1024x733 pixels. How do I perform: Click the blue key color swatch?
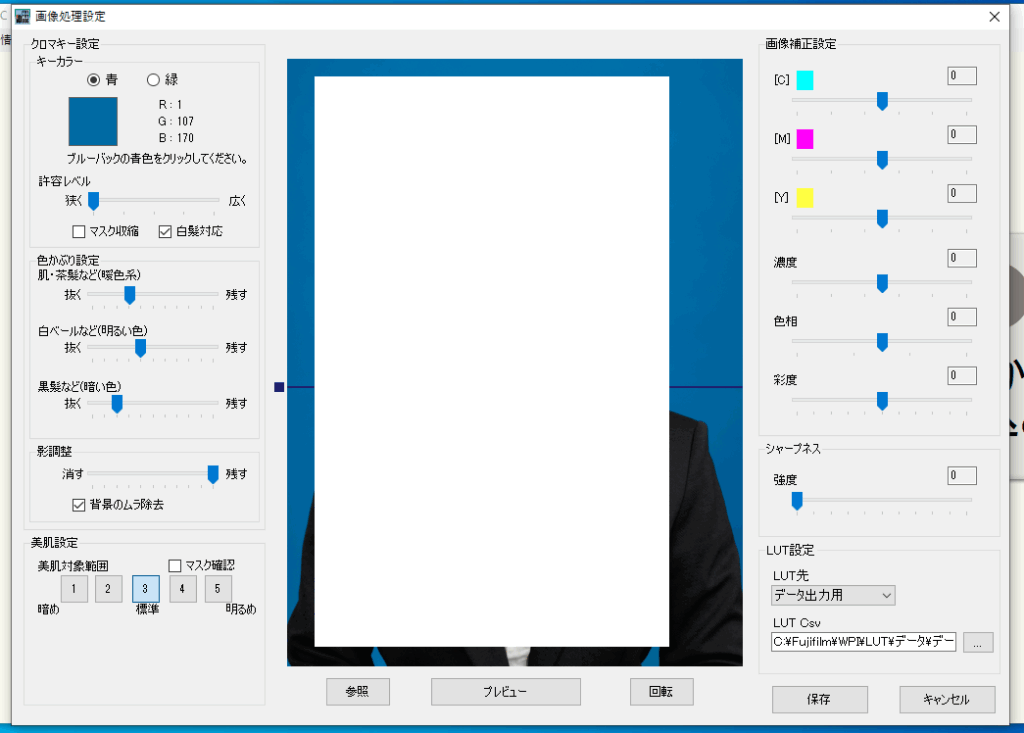click(x=92, y=121)
